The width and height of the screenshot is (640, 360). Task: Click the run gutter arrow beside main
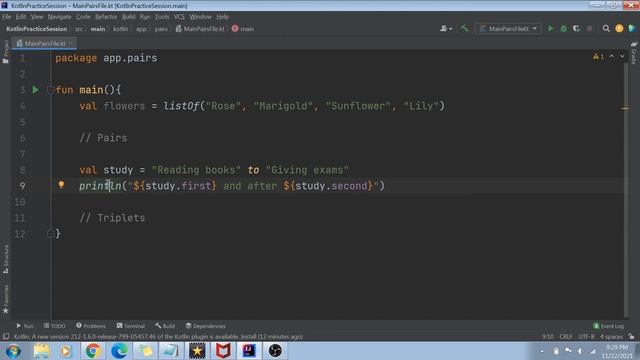tap(36, 90)
